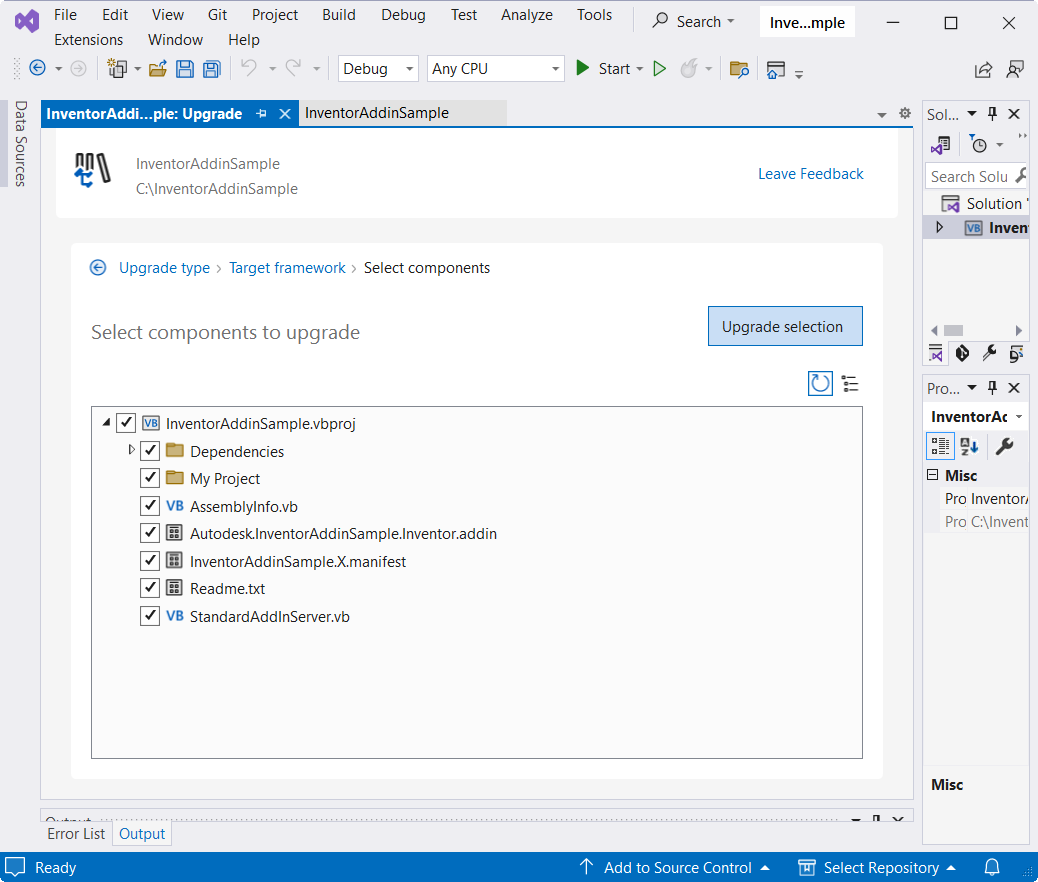
Task: Expand the project node in Solution Explorer
Action: coord(939,227)
